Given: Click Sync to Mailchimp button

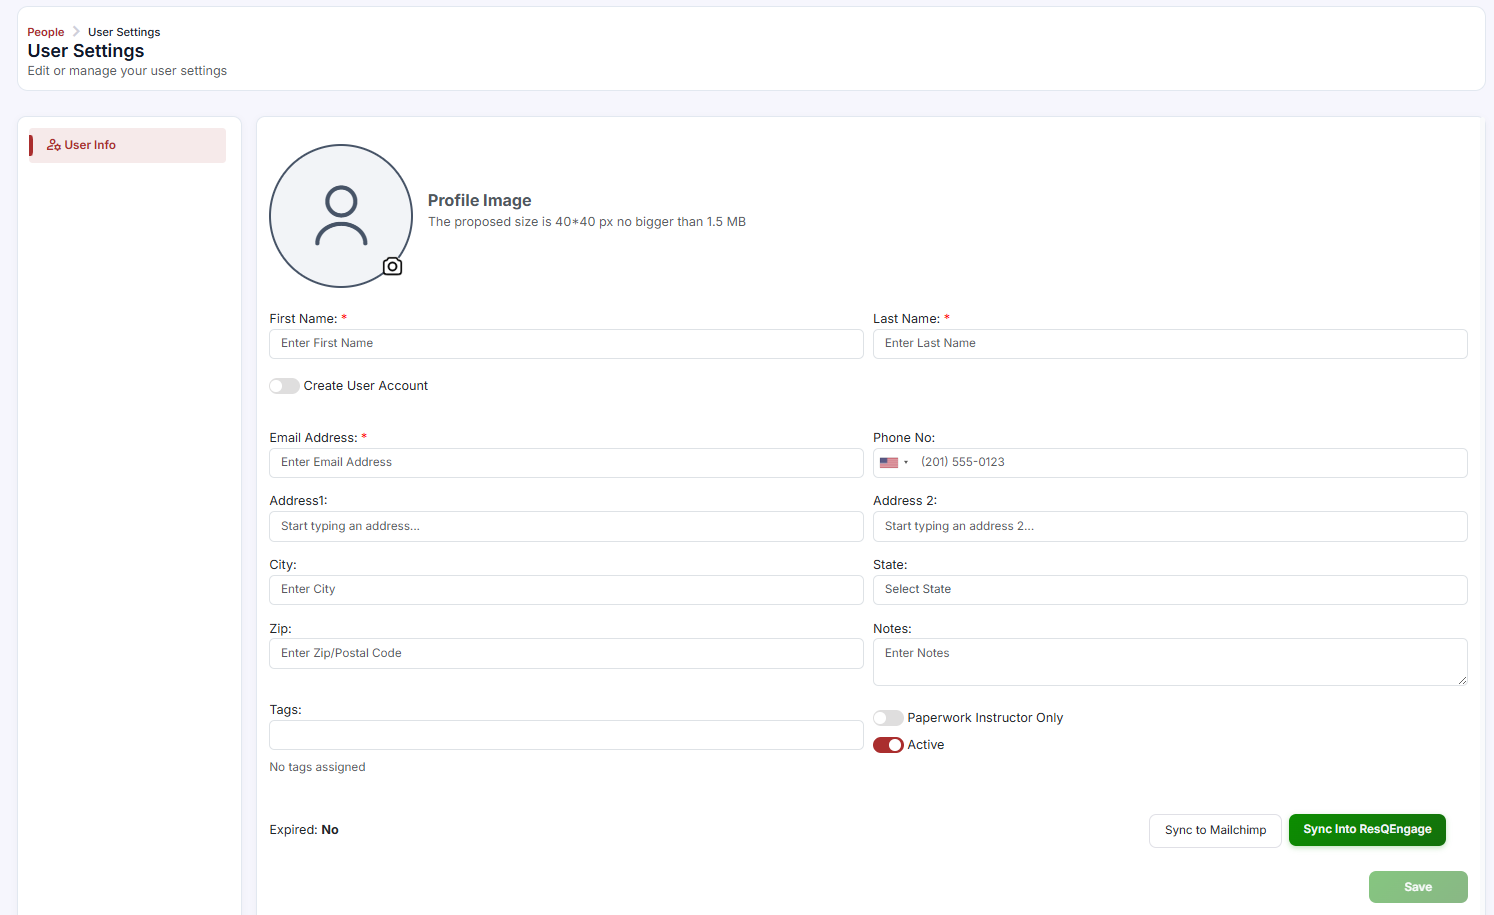Looking at the screenshot, I should [1215, 831].
